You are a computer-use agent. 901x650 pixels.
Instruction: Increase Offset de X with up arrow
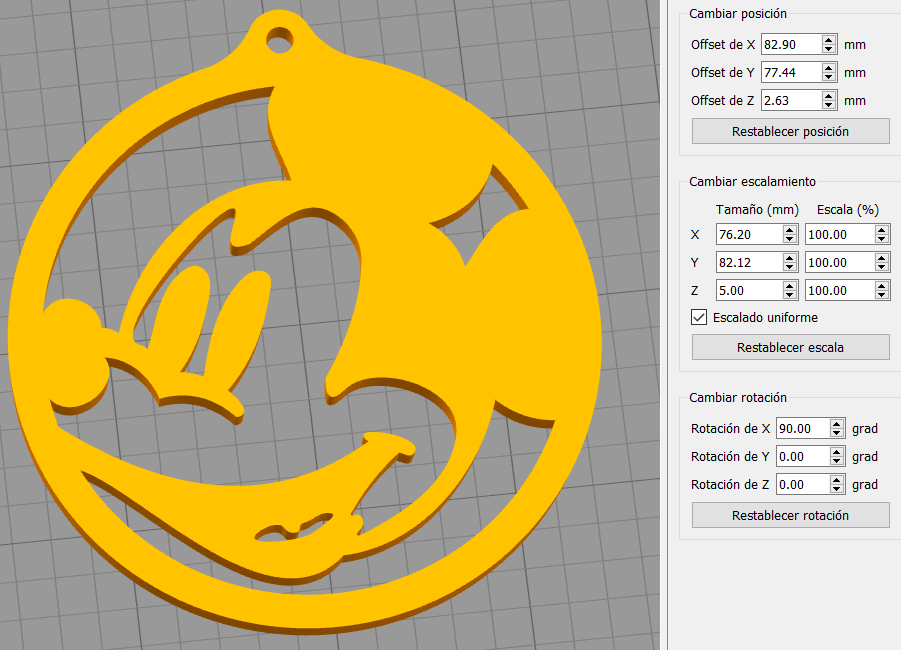[829, 41]
